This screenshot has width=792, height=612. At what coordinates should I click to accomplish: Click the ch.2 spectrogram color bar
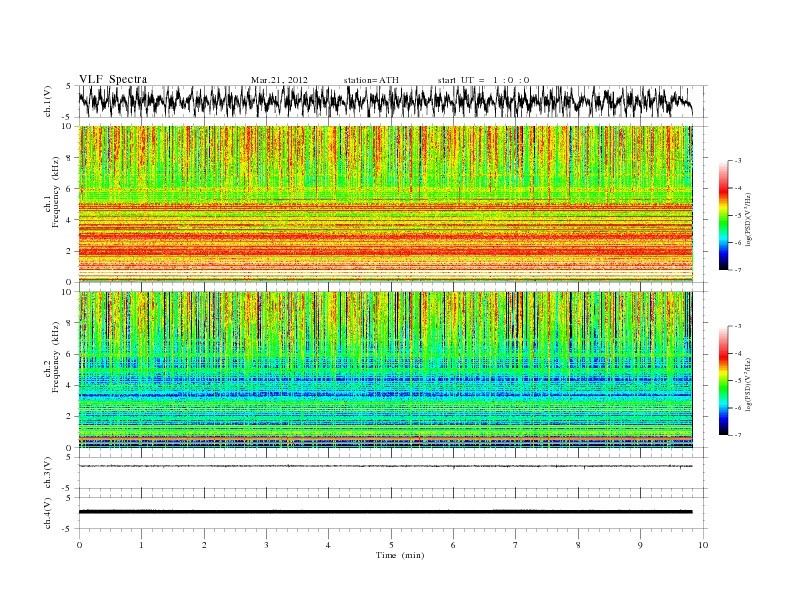click(723, 380)
